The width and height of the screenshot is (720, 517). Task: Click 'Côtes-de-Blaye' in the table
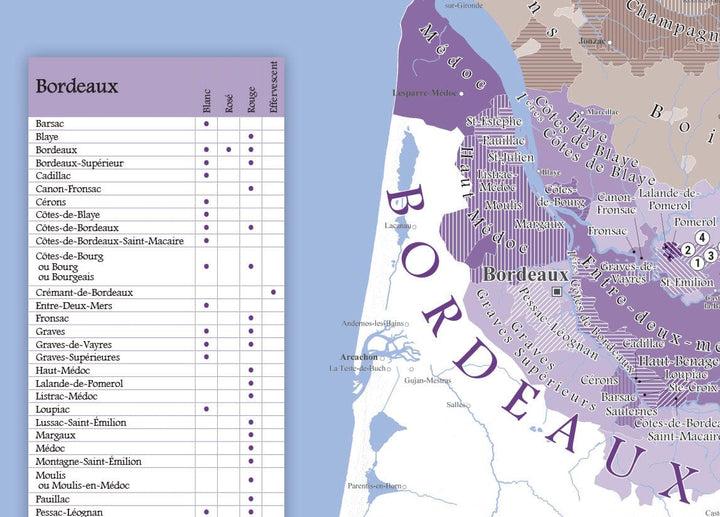coord(68,215)
